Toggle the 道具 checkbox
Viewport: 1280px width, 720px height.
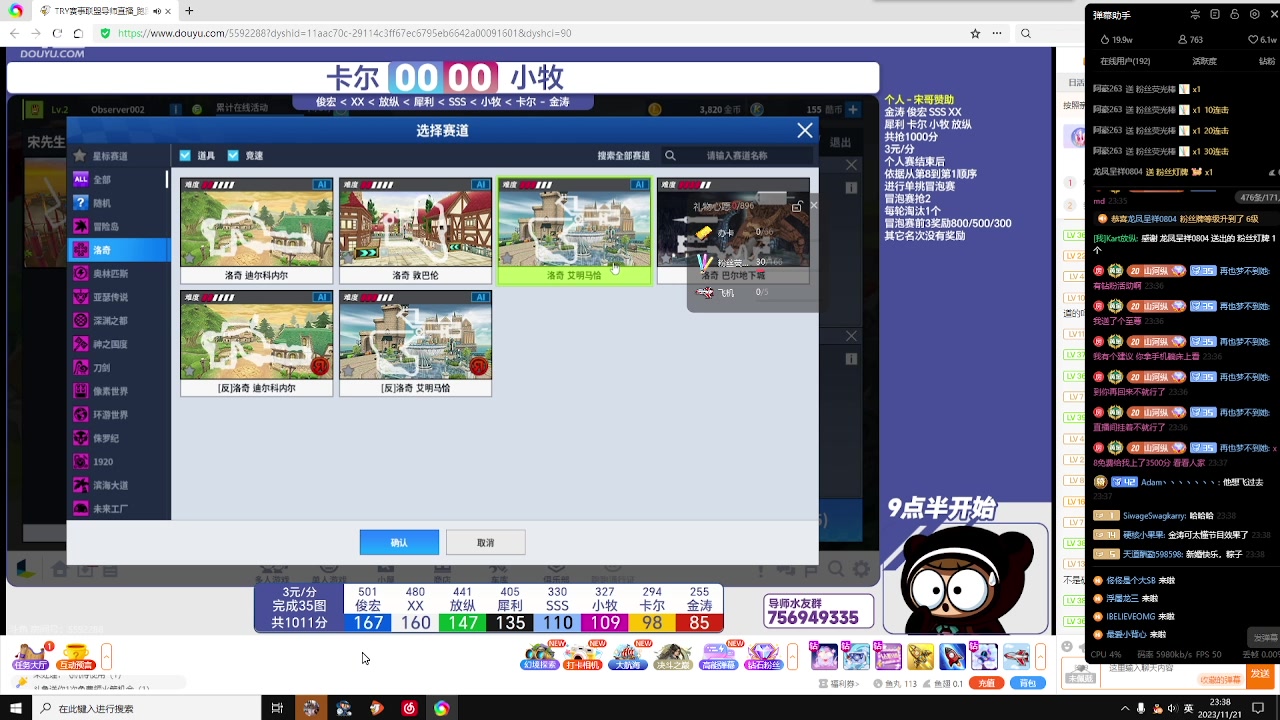coord(185,156)
